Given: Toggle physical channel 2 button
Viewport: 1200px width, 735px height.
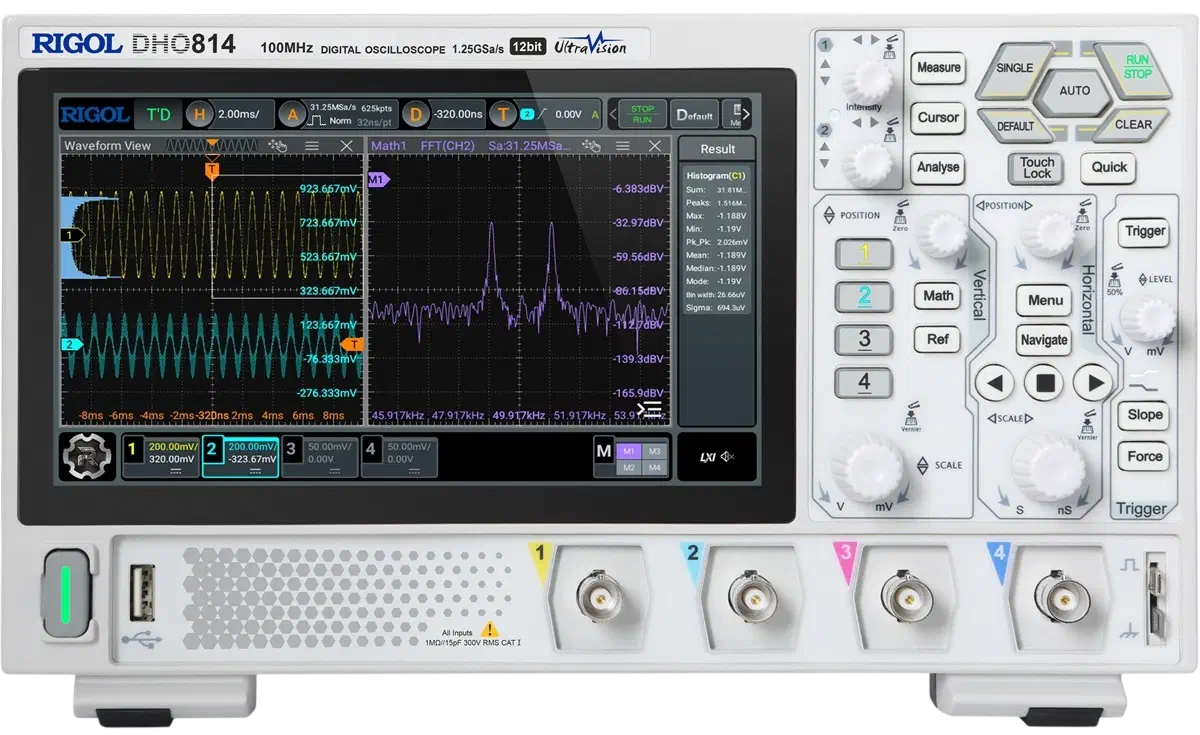Looking at the screenshot, I should 864,296.
